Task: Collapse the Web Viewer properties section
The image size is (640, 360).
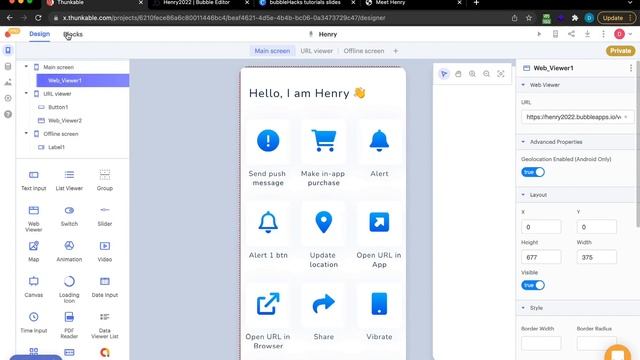Action: [x=524, y=85]
